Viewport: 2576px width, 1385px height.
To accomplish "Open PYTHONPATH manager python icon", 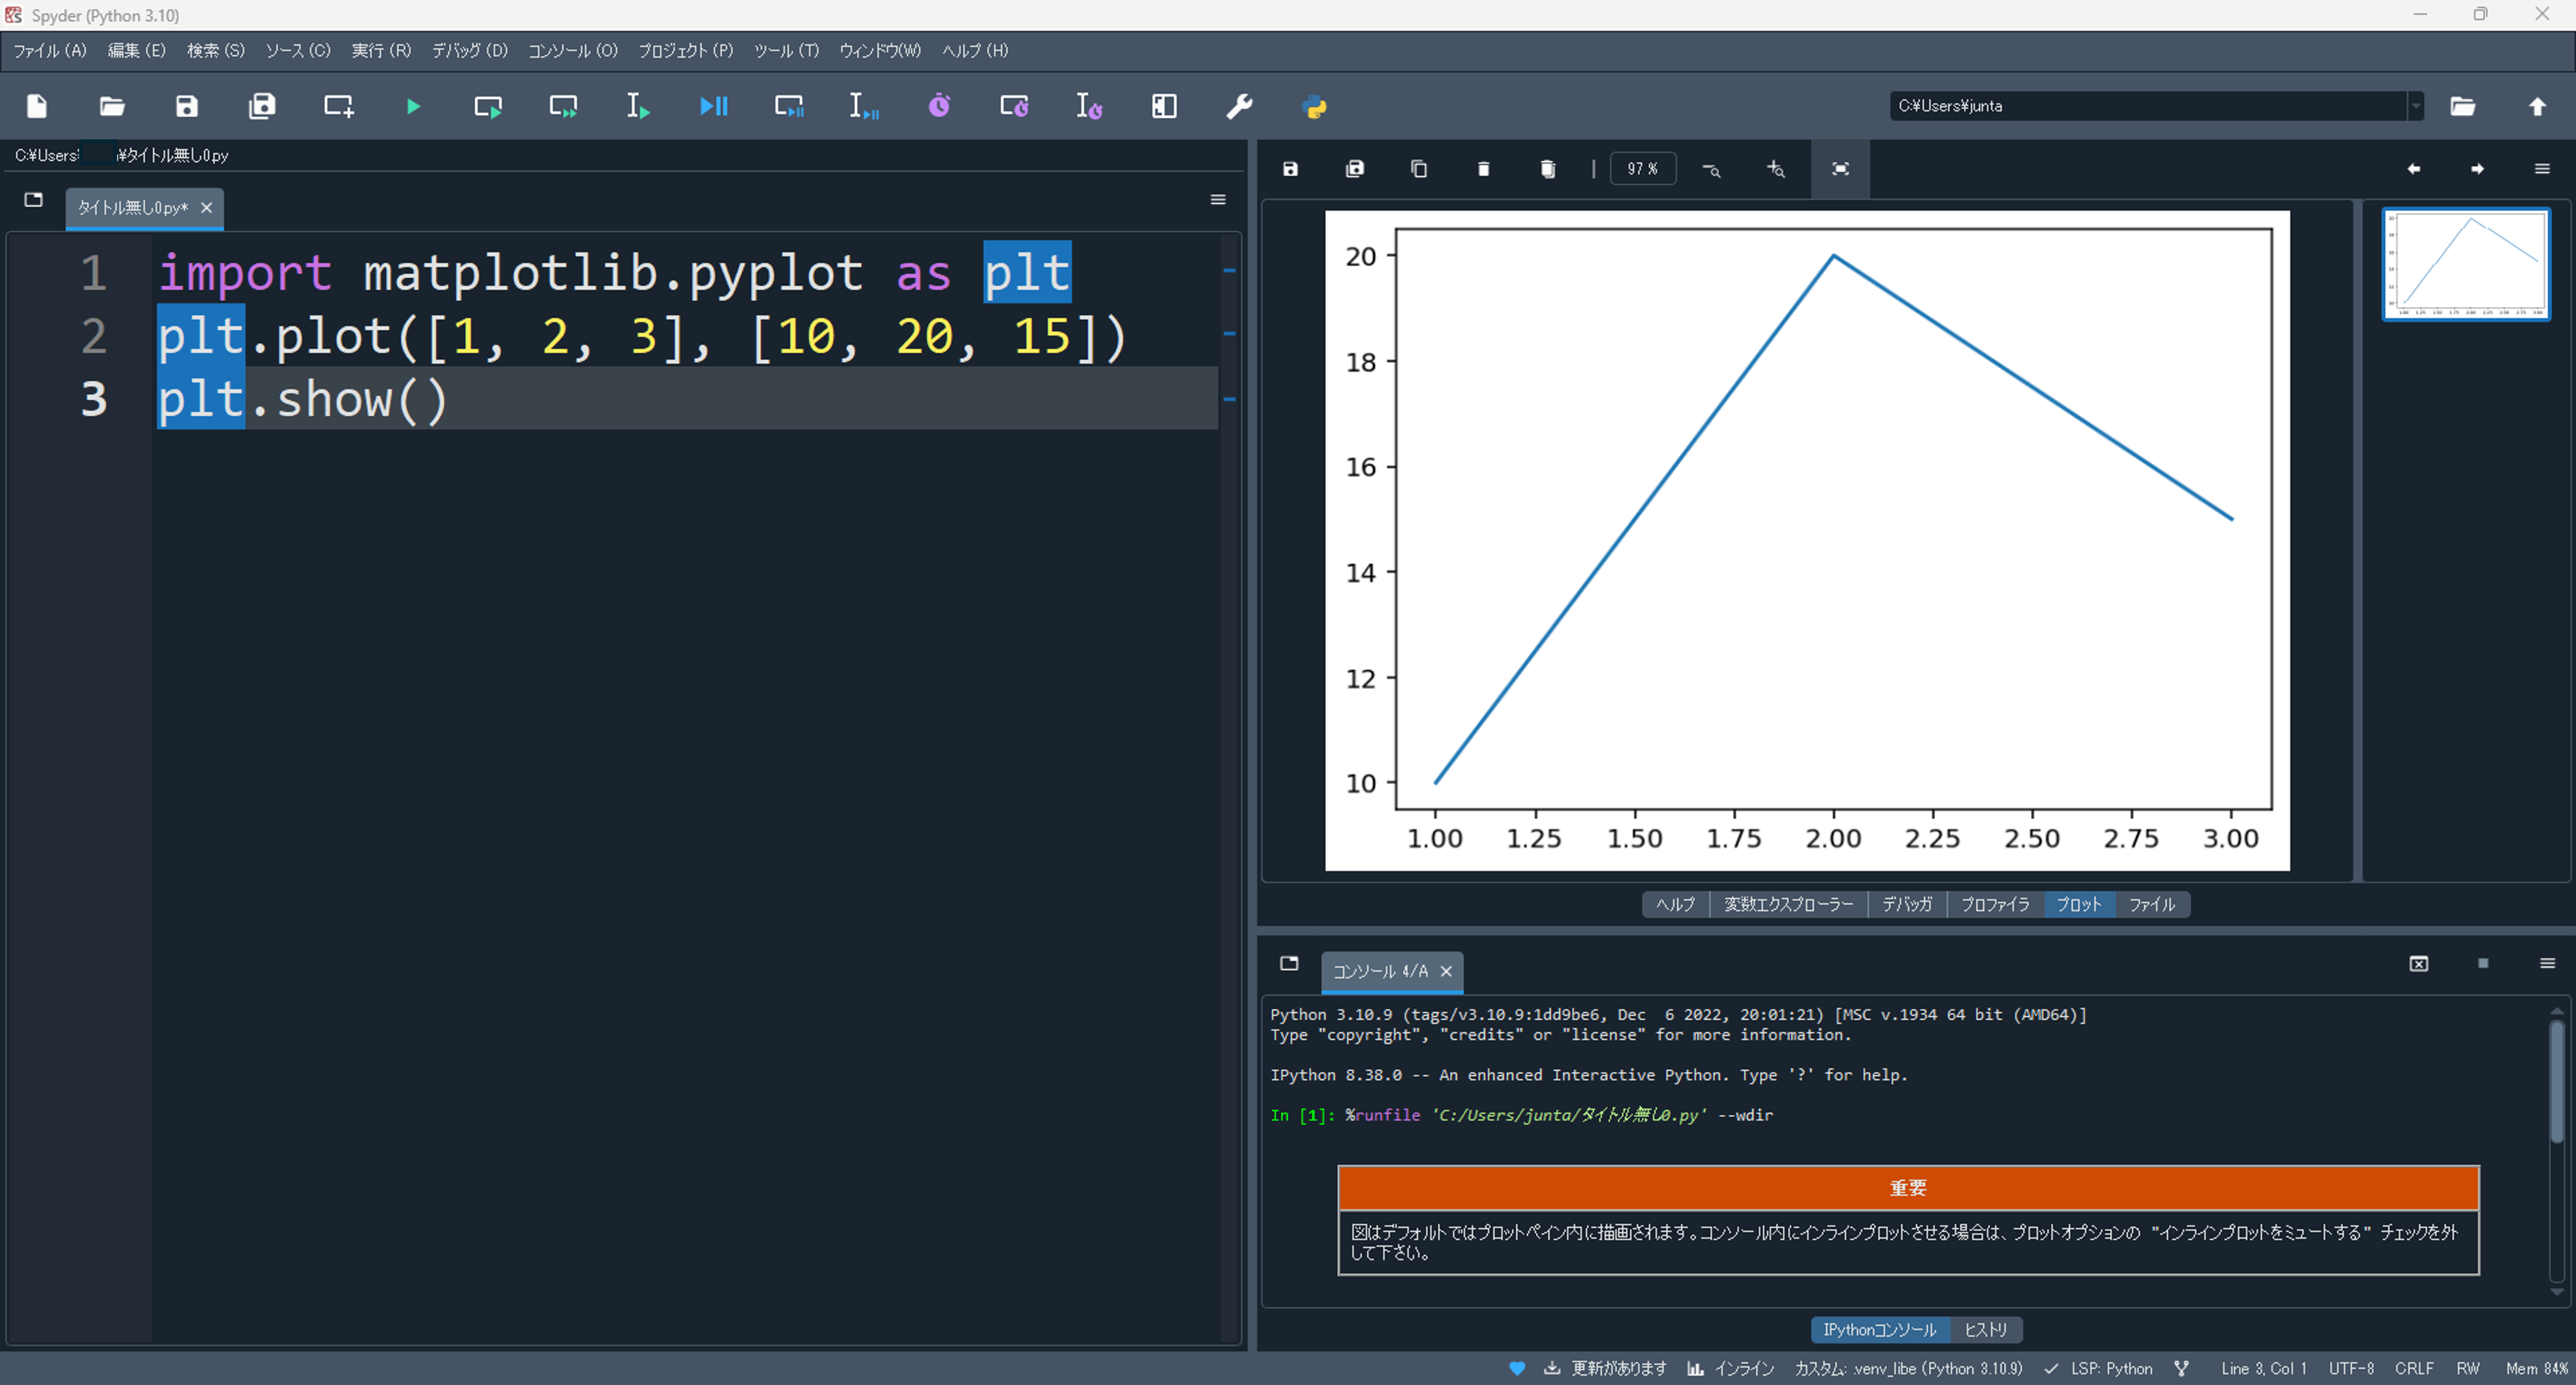I will click(1315, 106).
